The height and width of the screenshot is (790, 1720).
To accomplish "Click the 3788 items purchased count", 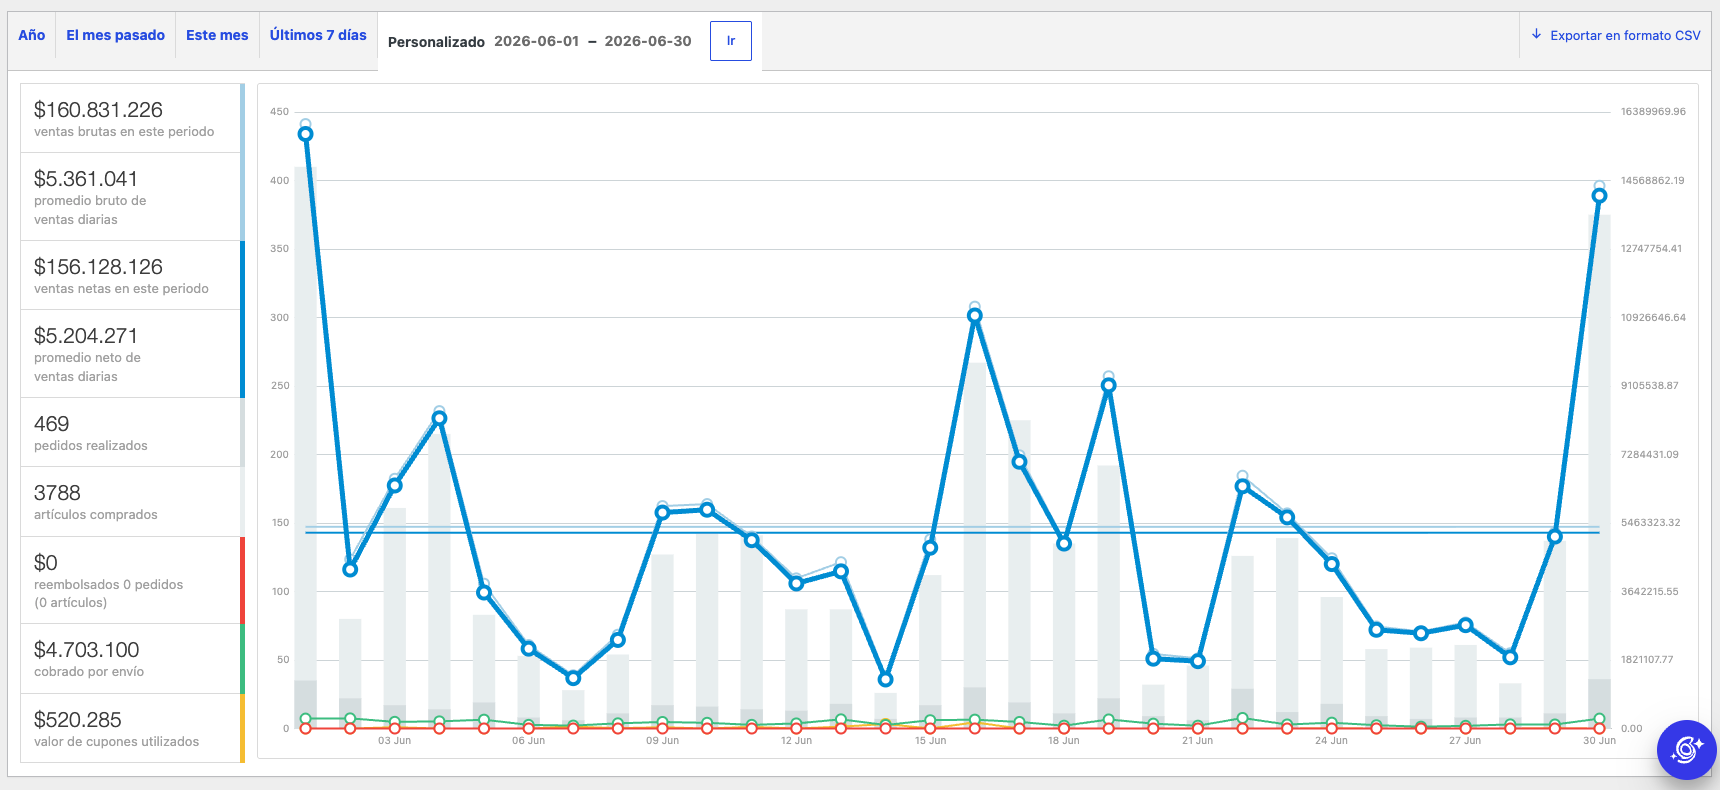I will (x=57, y=493).
